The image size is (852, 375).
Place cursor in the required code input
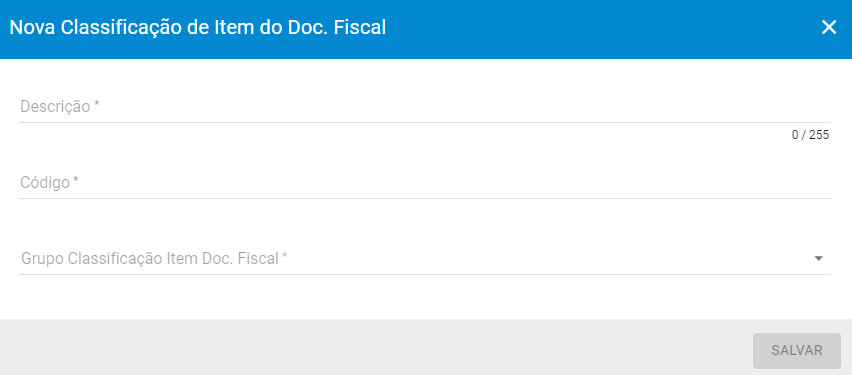point(425,183)
